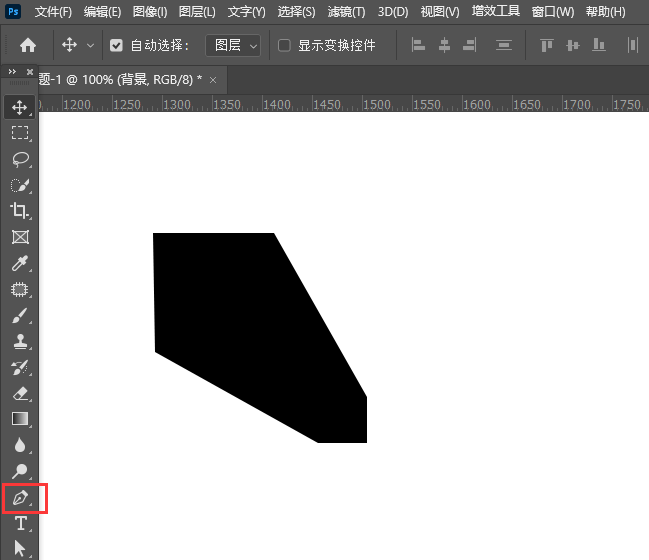
Task: Click the Clone Stamp tool
Action: click(19, 342)
